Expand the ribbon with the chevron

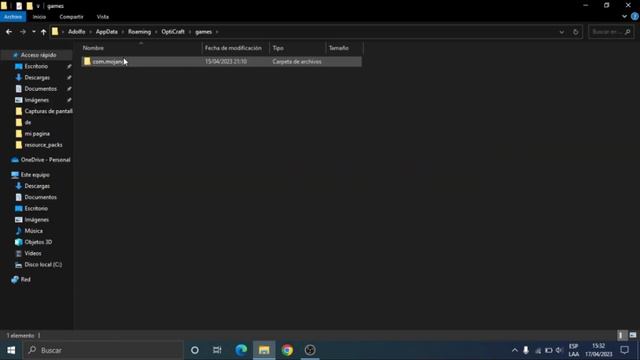[624, 17]
